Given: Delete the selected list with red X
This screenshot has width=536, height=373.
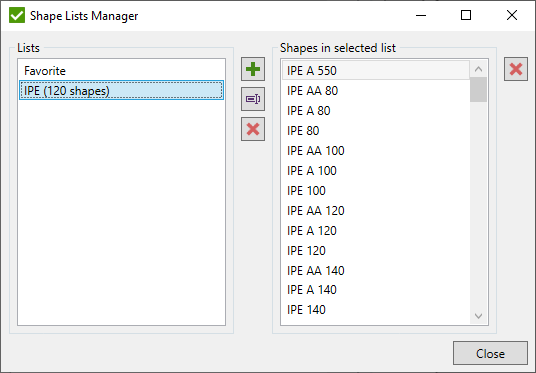Looking at the screenshot, I should (253, 129).
